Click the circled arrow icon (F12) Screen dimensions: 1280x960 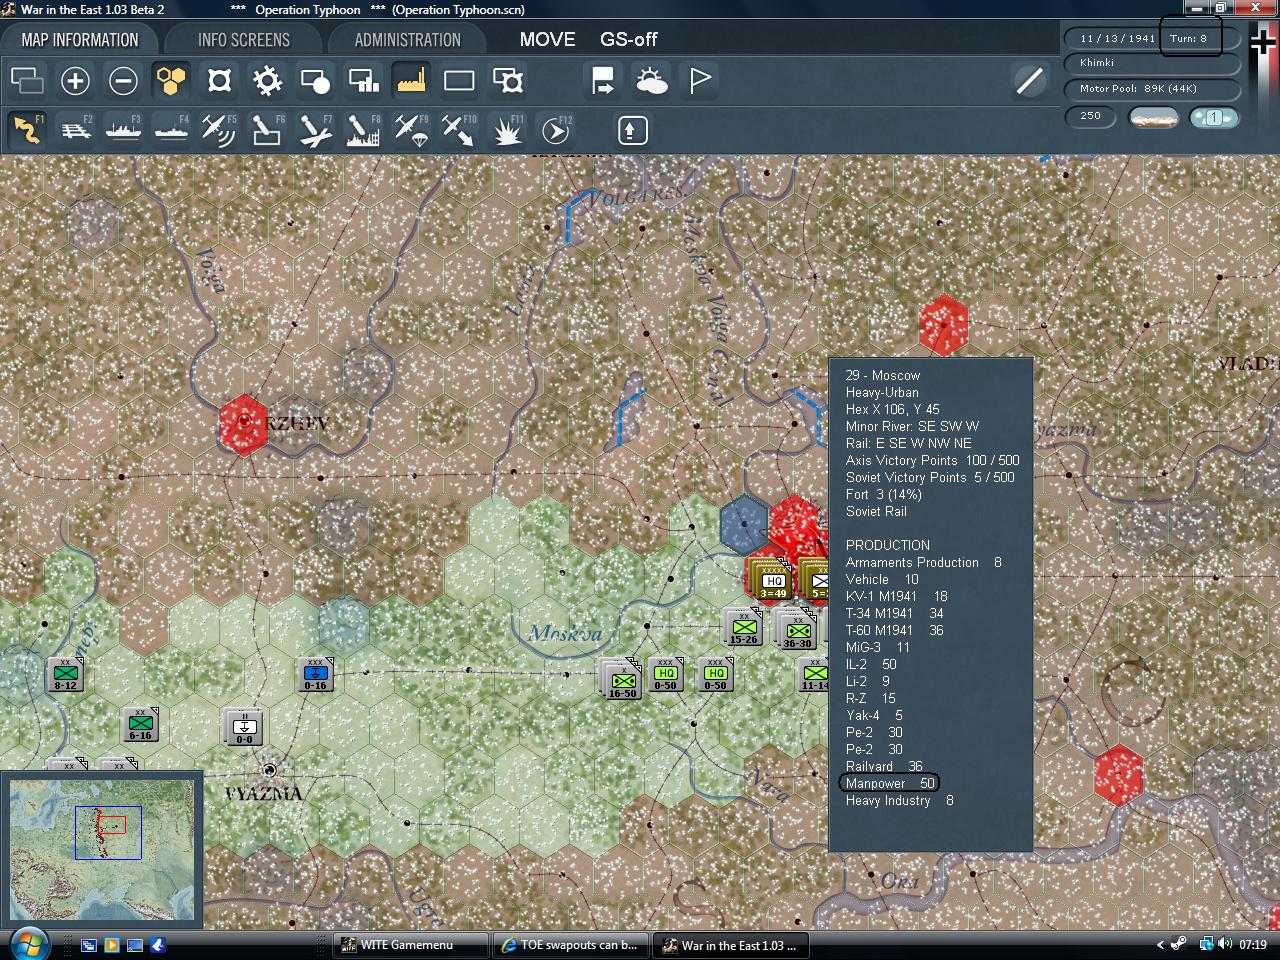click(555, 130)
